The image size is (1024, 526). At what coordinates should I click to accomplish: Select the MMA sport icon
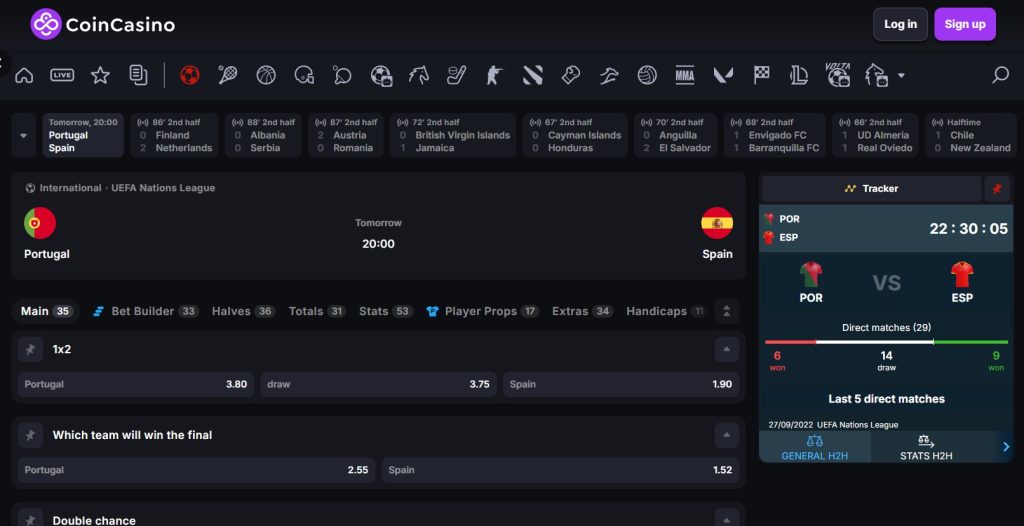coord(685,75)
